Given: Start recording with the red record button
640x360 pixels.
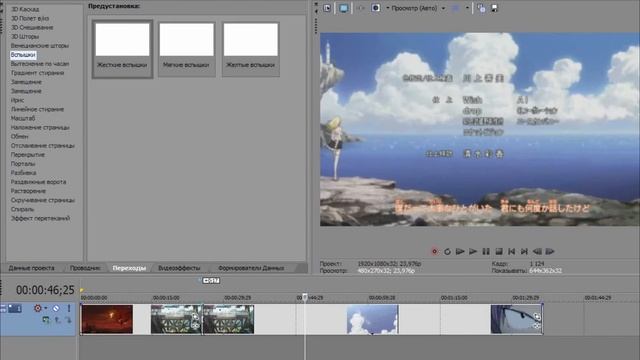Looking at the screenshot, I should (434, 251).
